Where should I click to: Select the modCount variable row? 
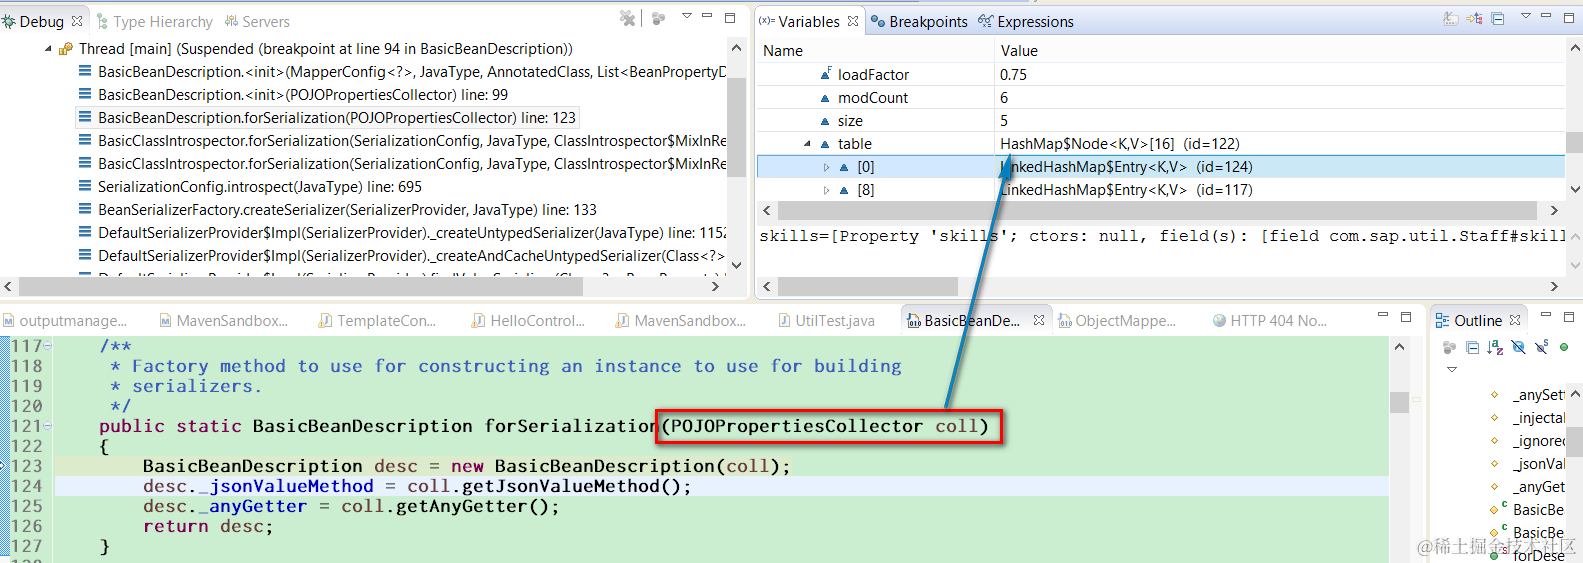pyautogui.click(x=1160, y=98)
